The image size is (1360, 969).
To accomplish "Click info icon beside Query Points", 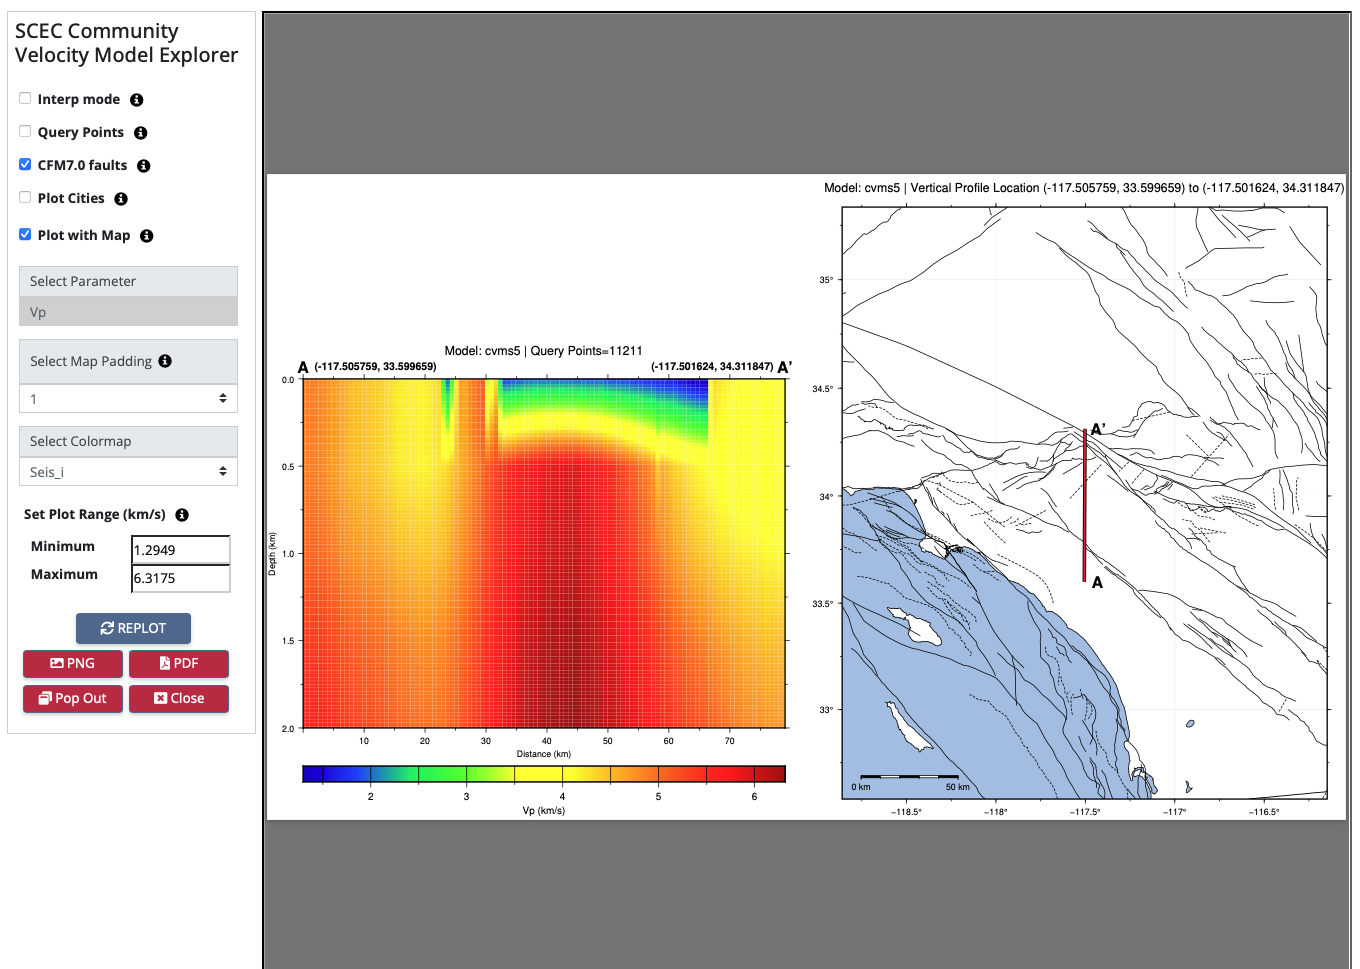I will point(141,133).
